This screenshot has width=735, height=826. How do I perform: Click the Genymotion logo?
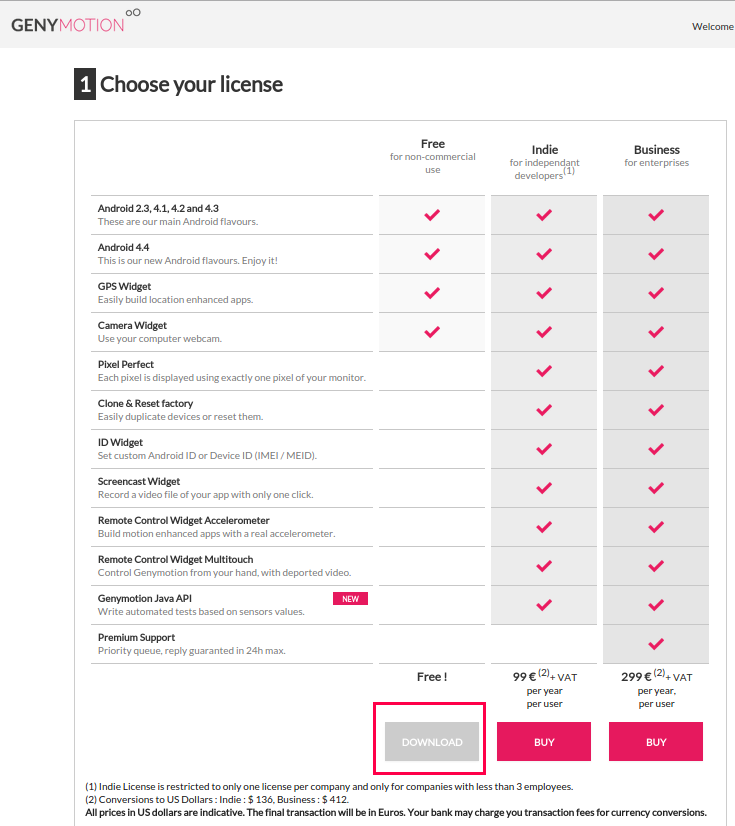pos(76,22)
